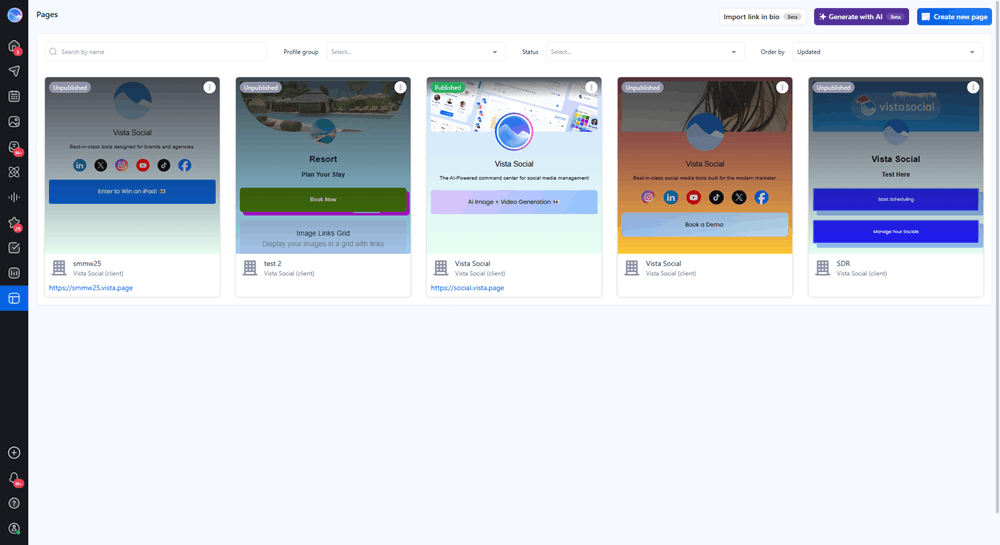Open info menu on test 2 card
This screenshot has width=1000, height=545.
click(x=400, y=87)
